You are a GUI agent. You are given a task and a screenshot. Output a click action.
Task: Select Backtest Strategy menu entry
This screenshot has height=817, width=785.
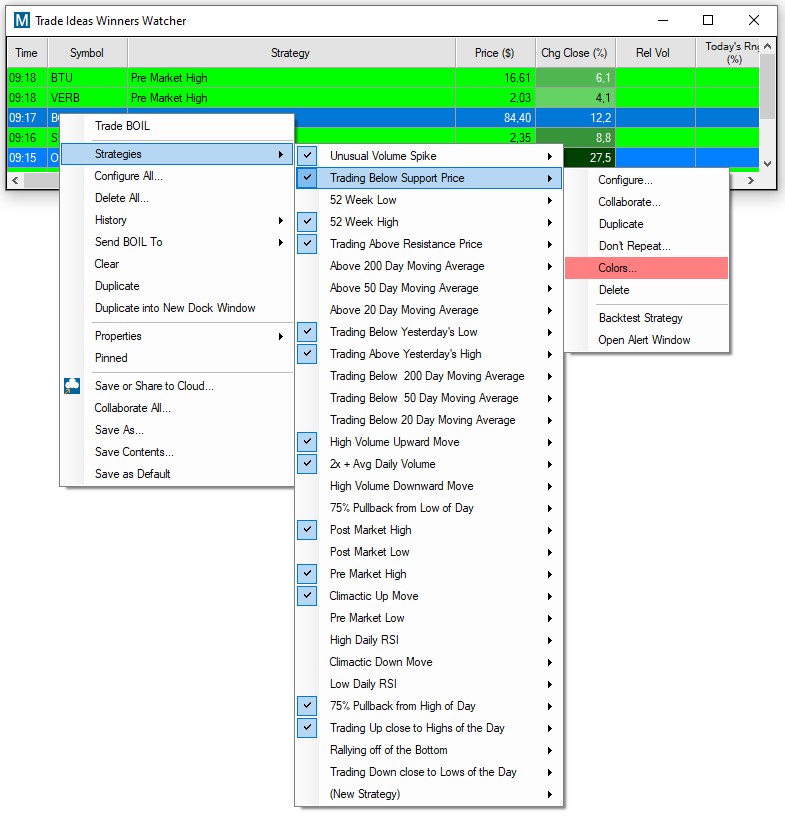640,318
